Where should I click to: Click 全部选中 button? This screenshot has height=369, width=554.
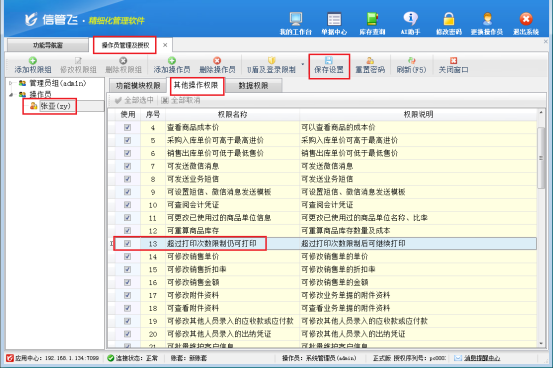pyautogui.click(x=135, y=100)
